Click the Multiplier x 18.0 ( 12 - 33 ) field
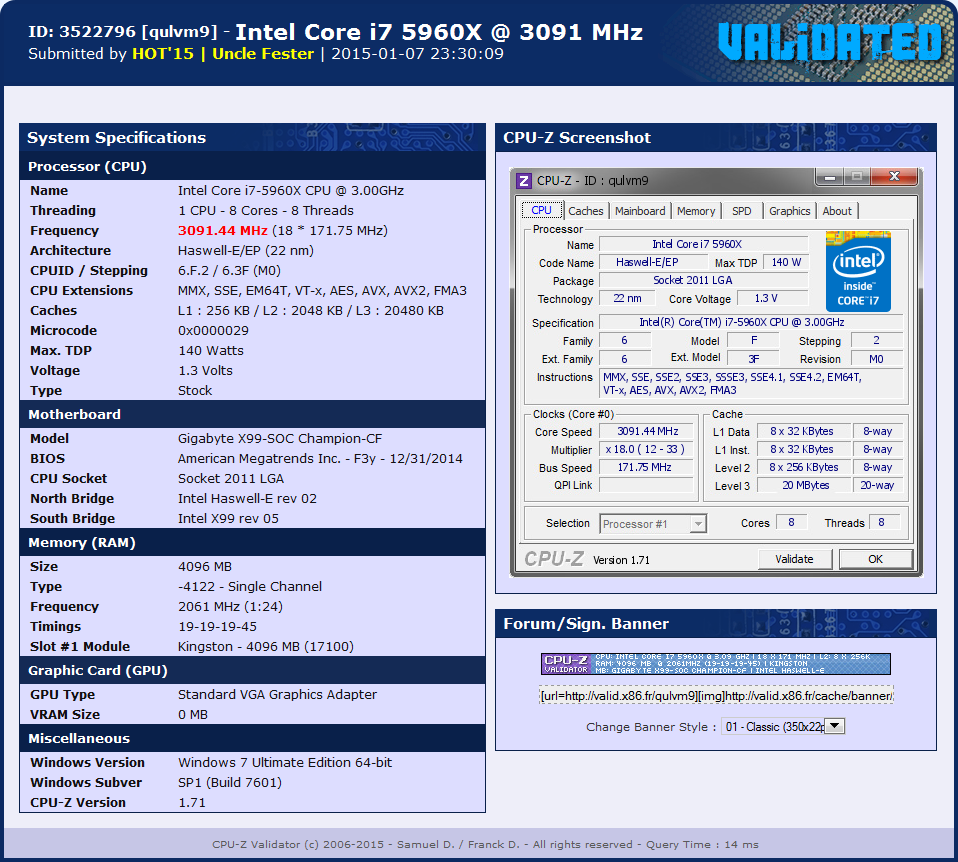The width and height of the screenshot is (958, 862). pyautogui.click(x=647, y=449)
